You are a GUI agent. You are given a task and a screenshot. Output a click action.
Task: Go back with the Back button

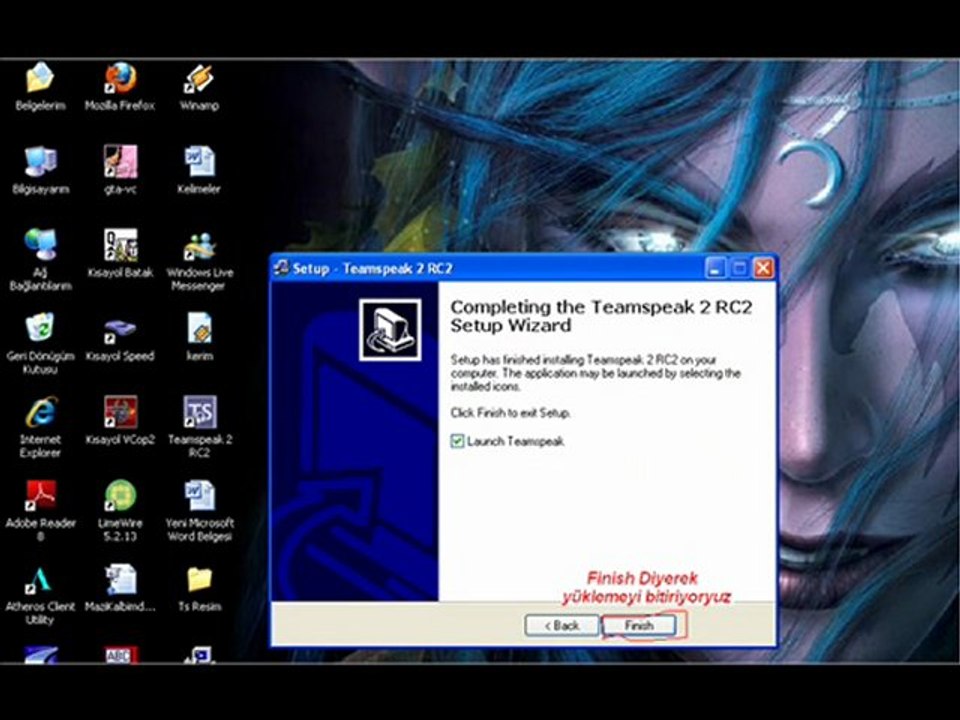[562, 626]
